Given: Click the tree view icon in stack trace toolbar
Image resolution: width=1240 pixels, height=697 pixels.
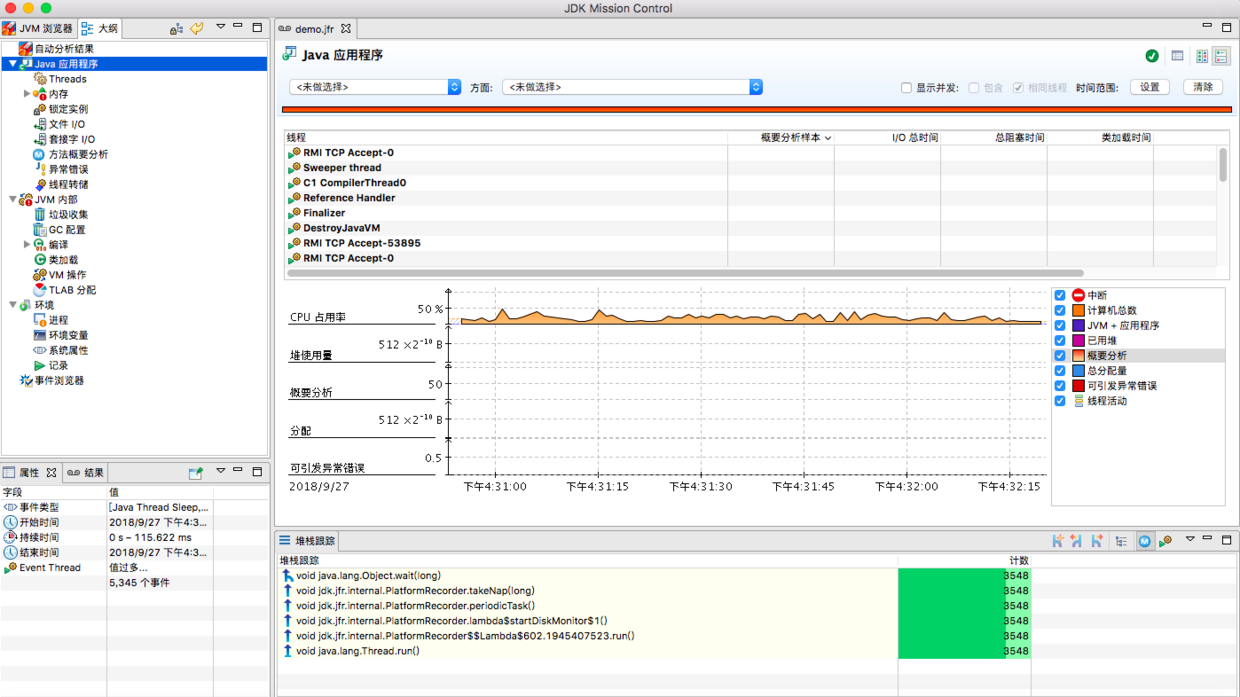Looking at the screenshot, I should (x=1121, y=541).
